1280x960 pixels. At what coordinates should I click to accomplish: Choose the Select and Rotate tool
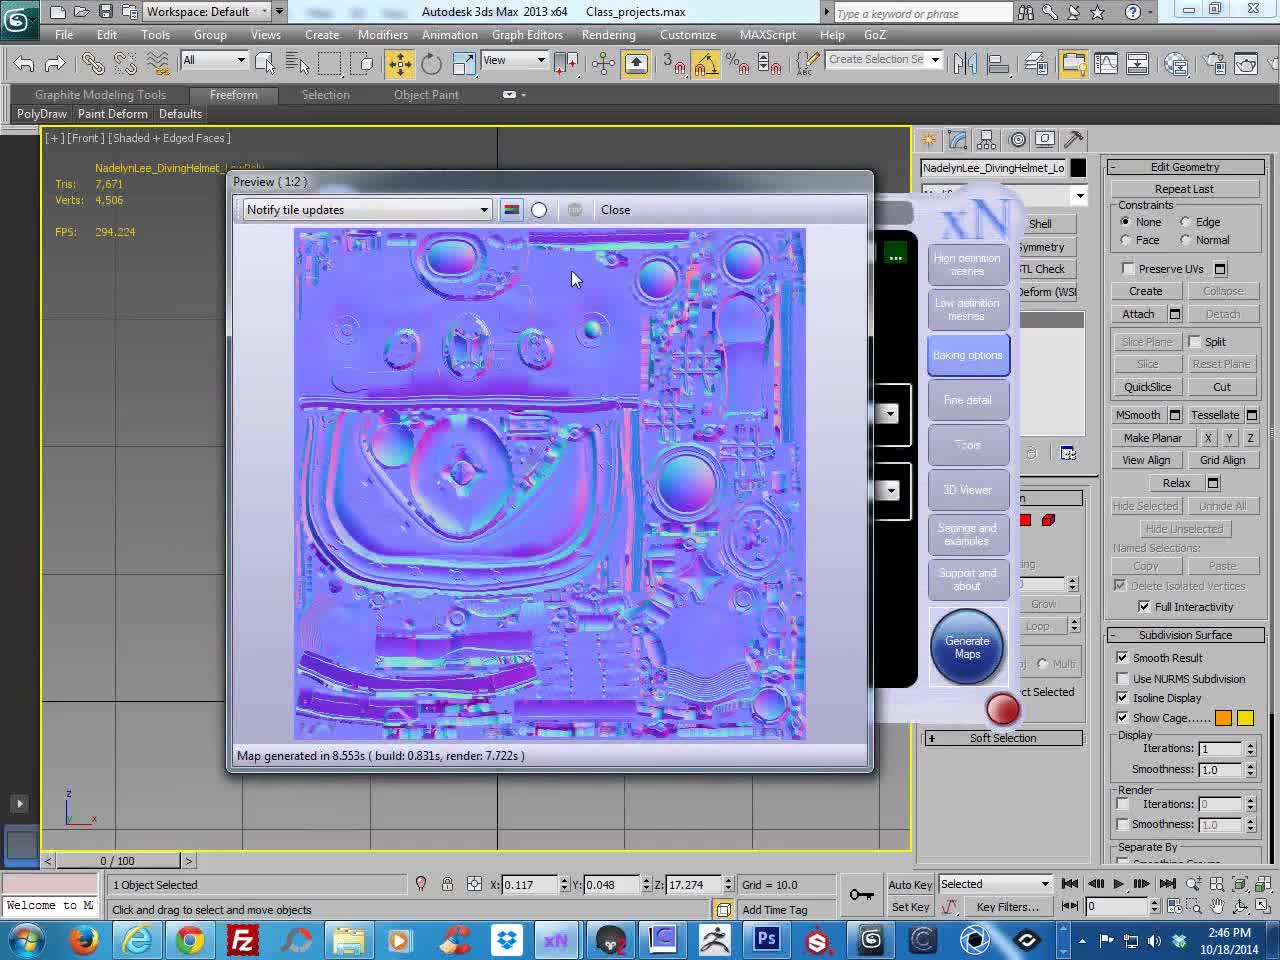[x=431, y=64]
